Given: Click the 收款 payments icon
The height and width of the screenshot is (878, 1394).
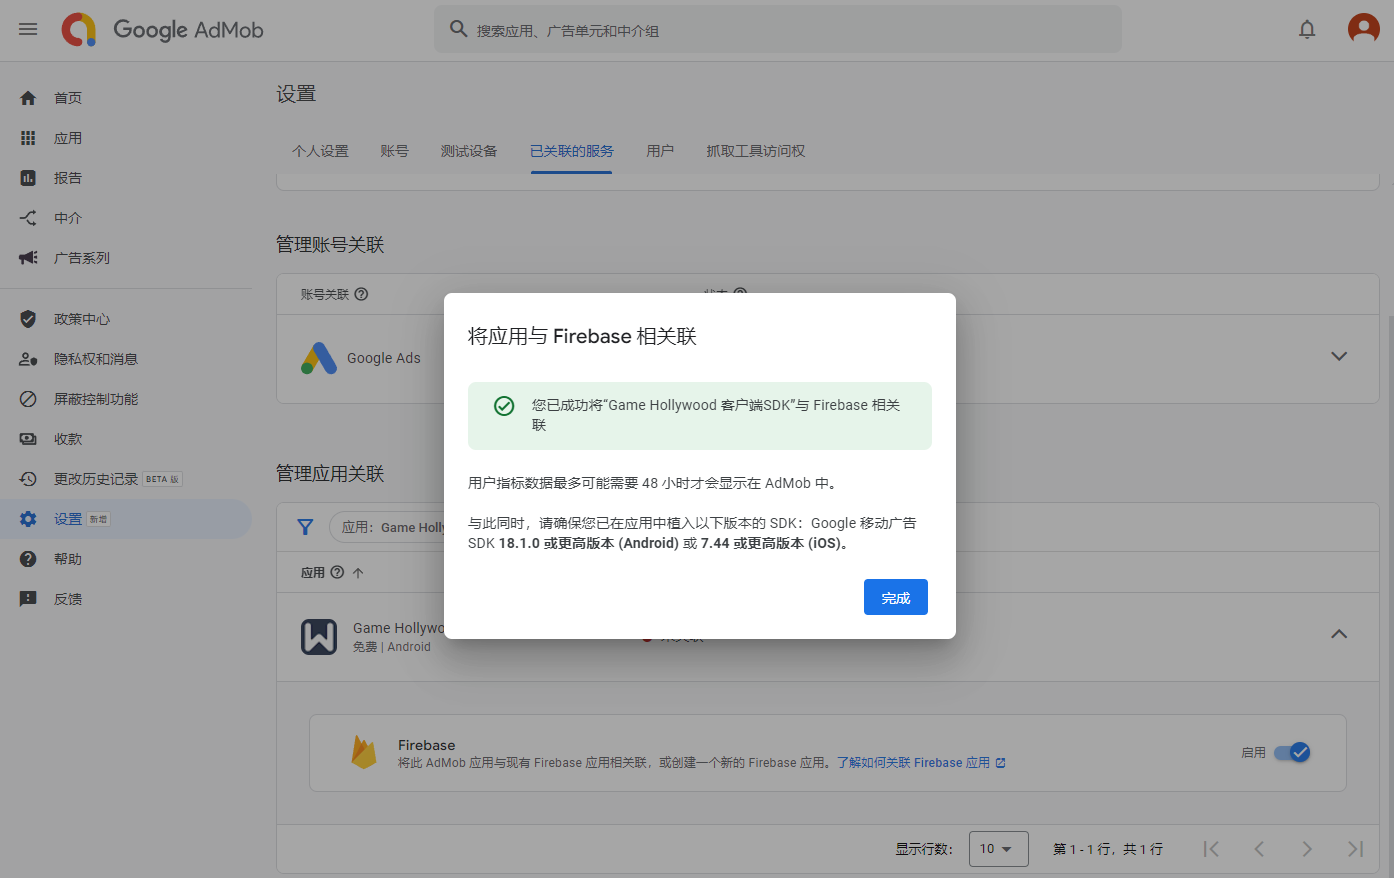Looking at the screenshot, I should click(28, 439).
